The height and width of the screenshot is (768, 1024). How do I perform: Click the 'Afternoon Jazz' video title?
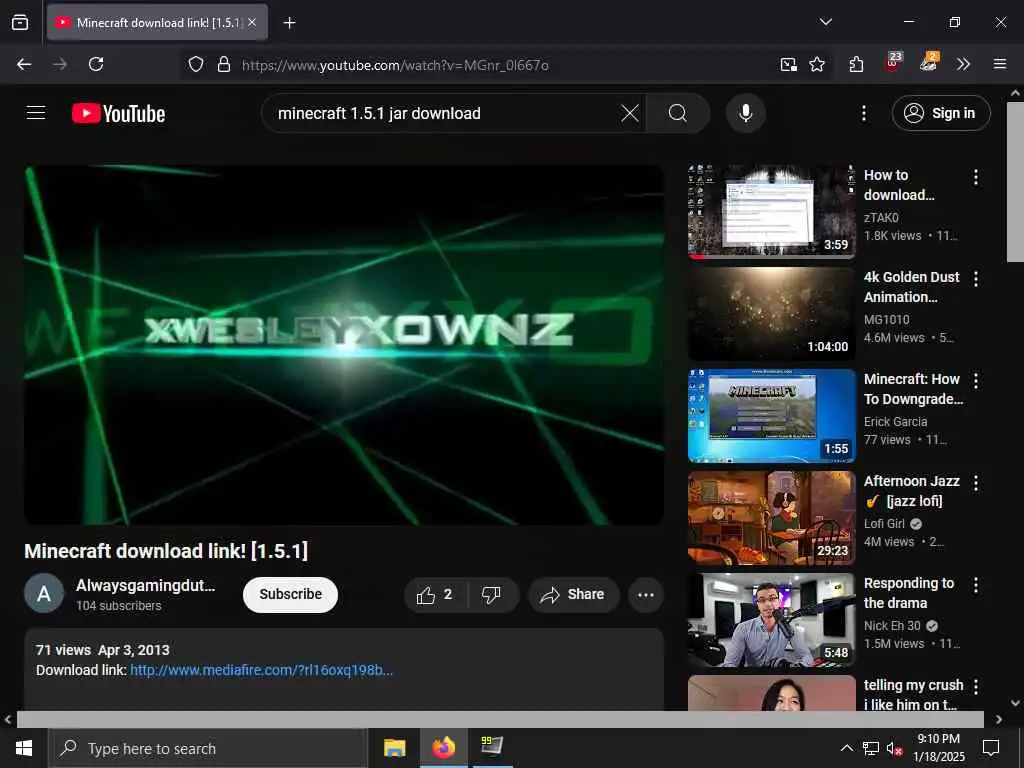pos(912,491)
